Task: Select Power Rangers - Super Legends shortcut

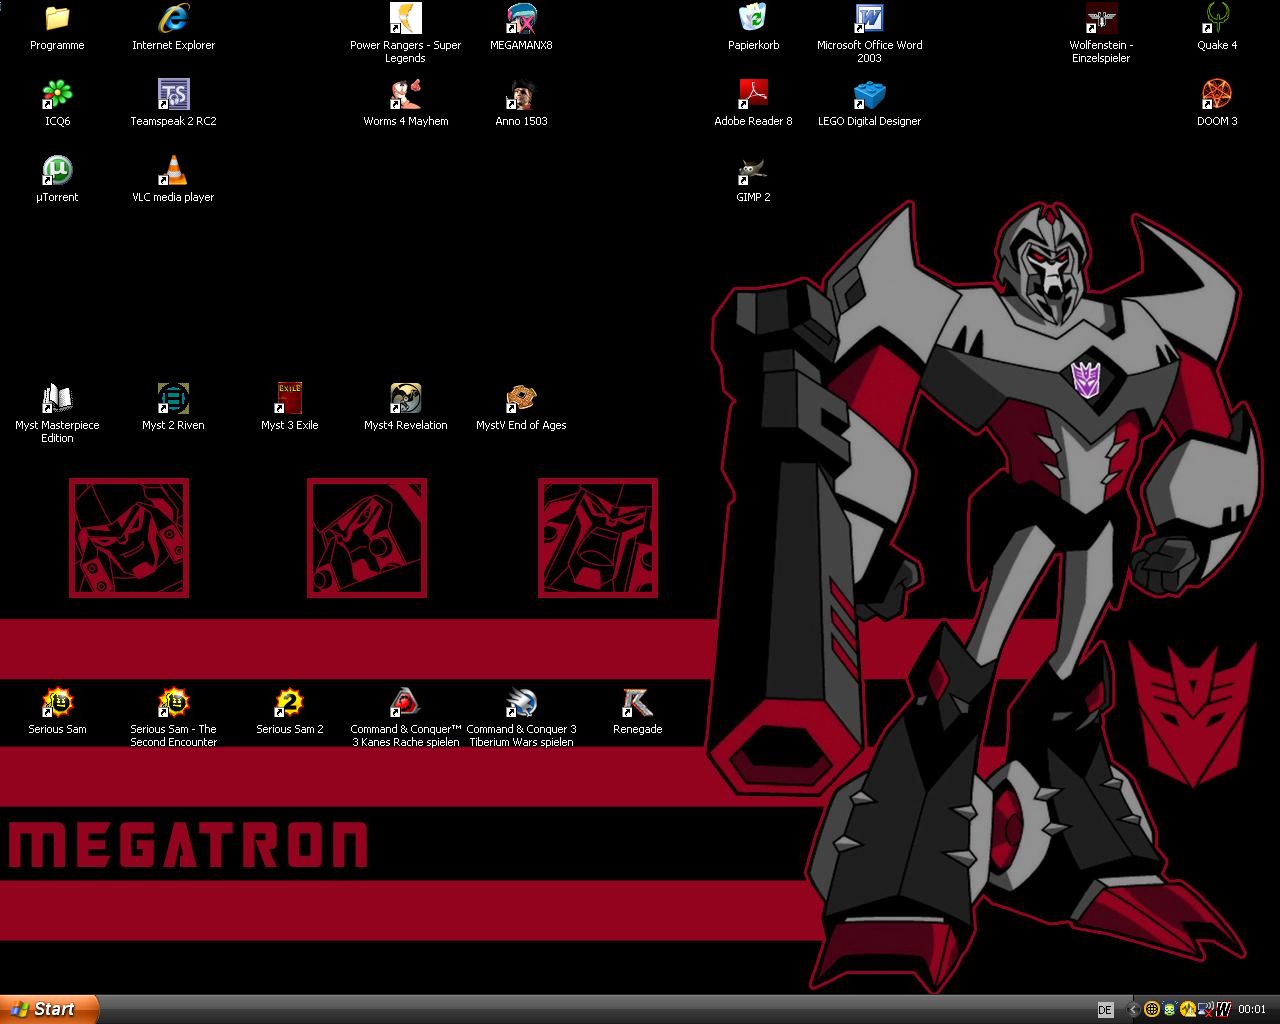Action: tap(405, 34)
